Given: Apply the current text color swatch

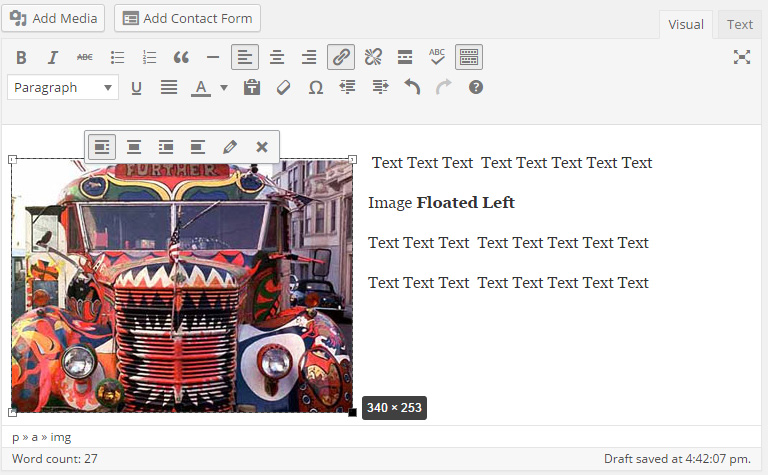Looking at the screenshot, I should pyautogui.click(x=200, y=88).
